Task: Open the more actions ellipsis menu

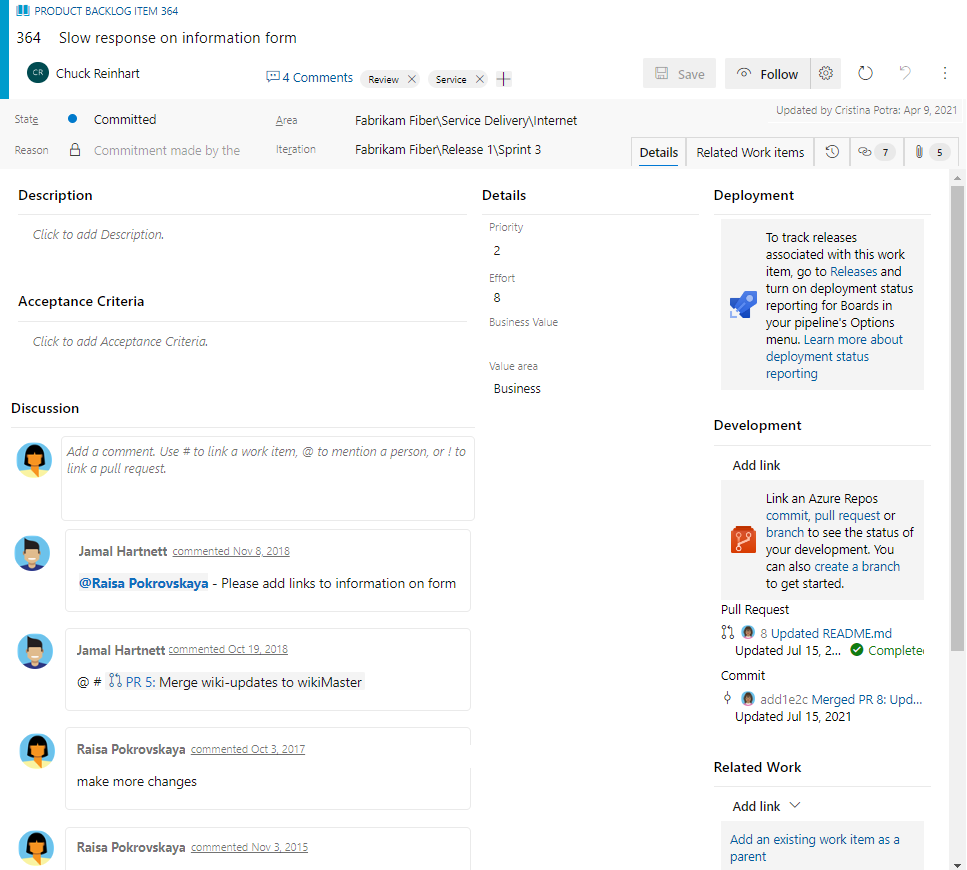Action: pyautogui.click(x=945, y=73)
